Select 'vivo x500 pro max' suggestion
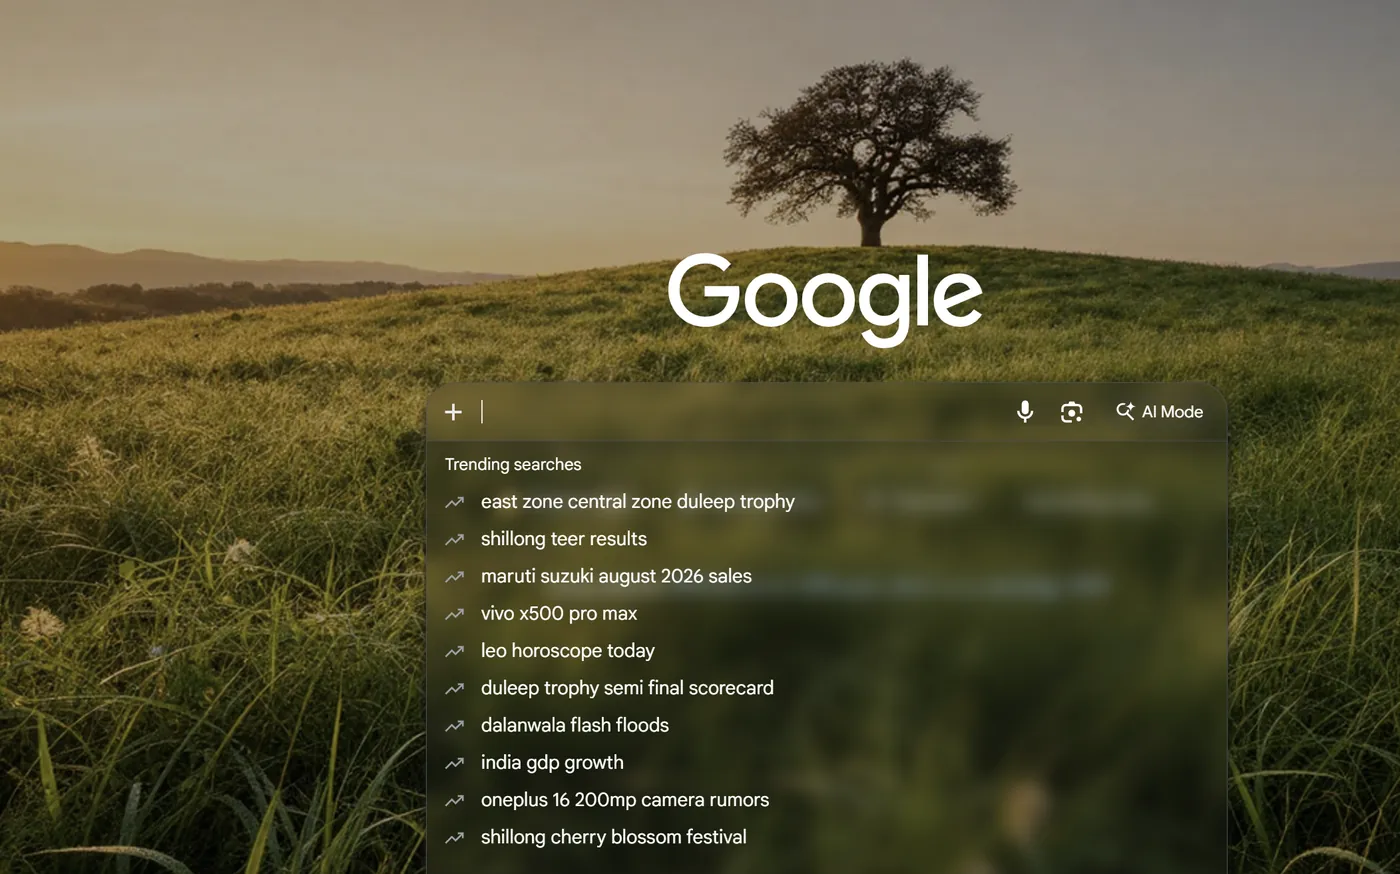 pos(826,614)
